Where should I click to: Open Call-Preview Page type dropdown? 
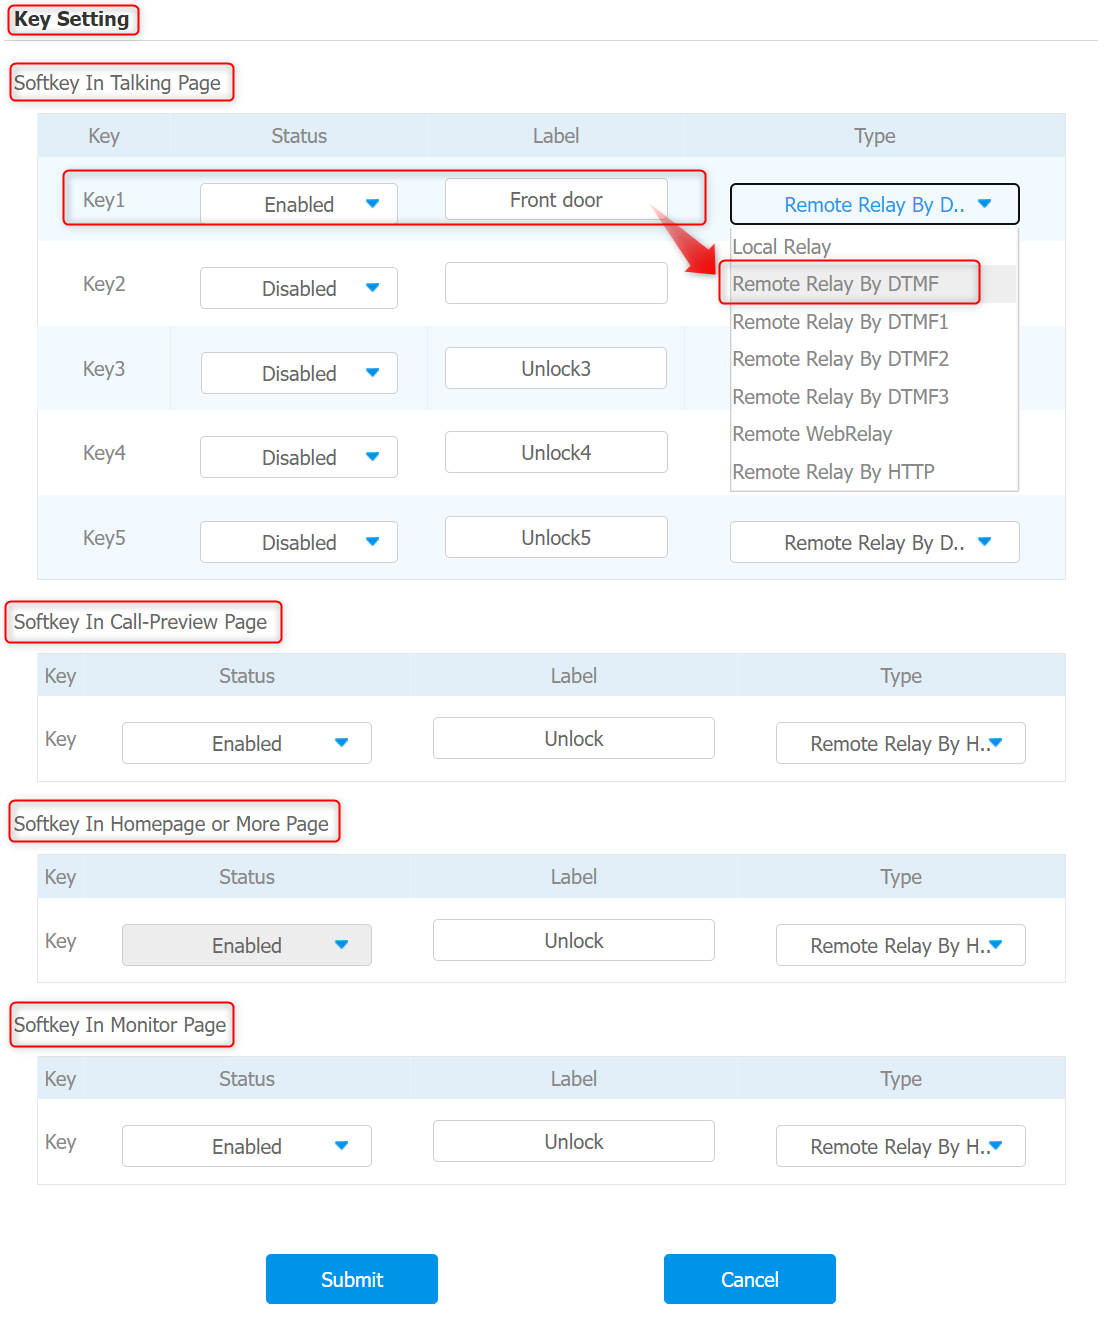coord(900,743)
